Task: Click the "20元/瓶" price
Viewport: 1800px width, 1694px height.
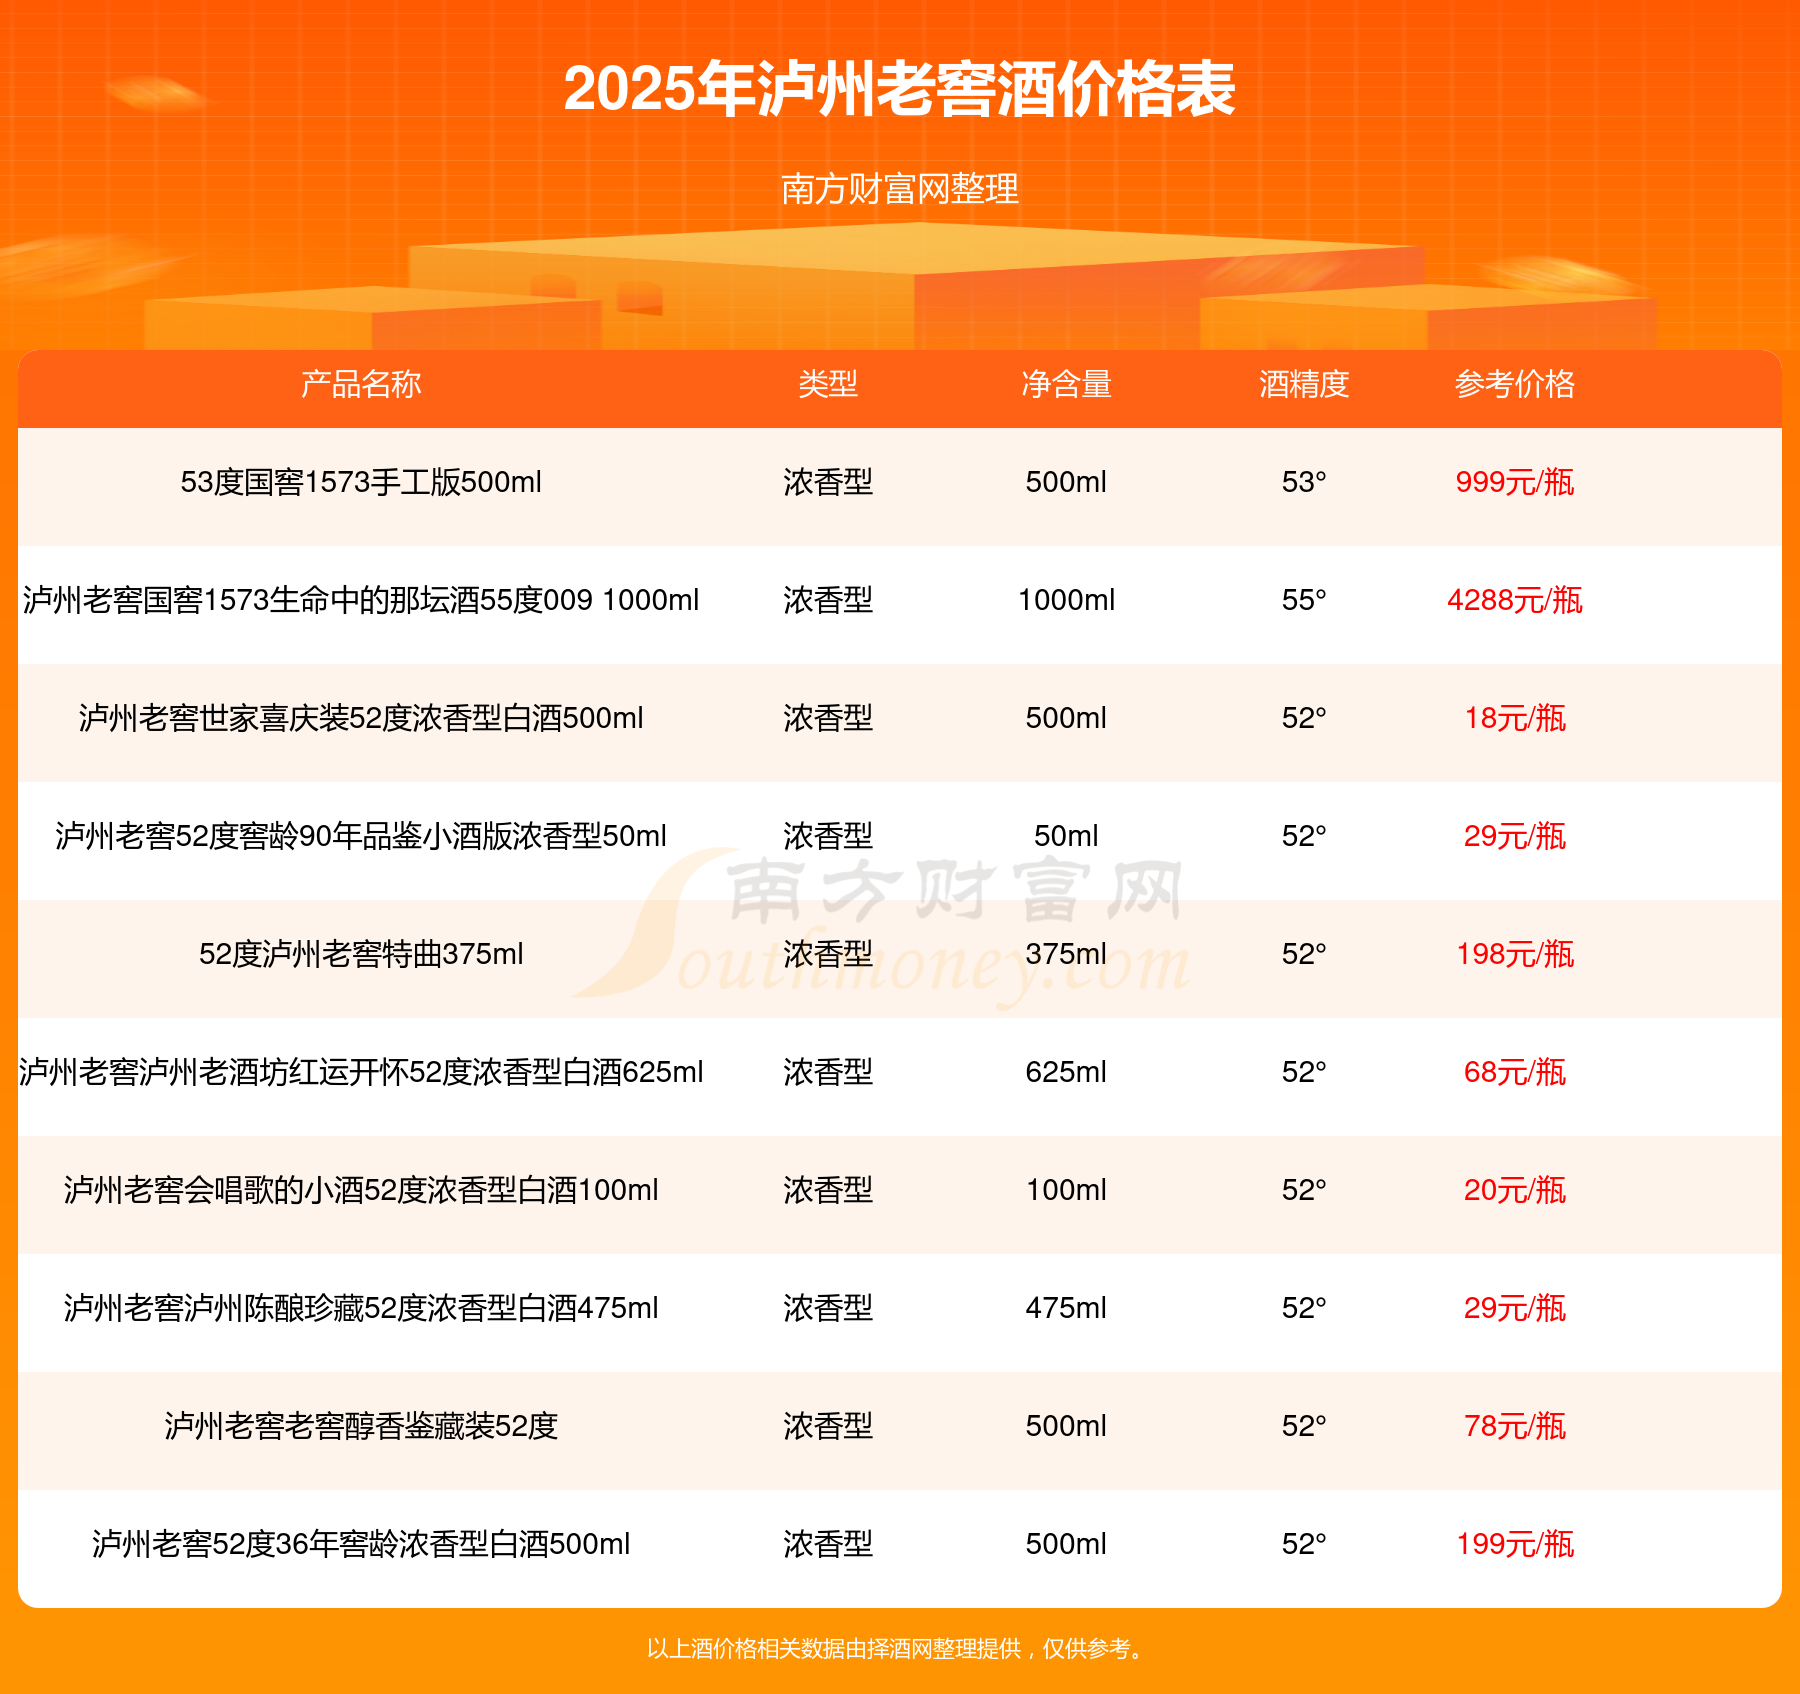Action: point(1515,1190)
